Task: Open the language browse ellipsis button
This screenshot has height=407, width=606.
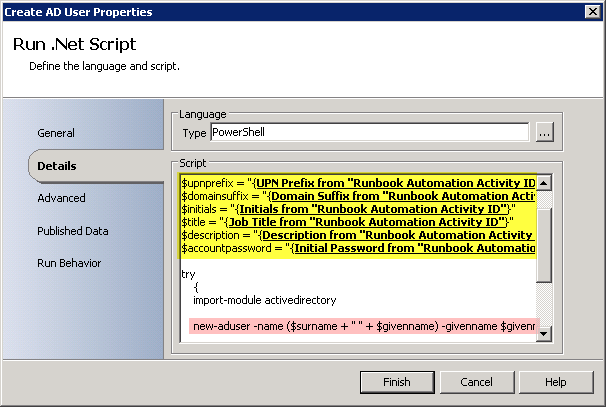Action: 544,133
